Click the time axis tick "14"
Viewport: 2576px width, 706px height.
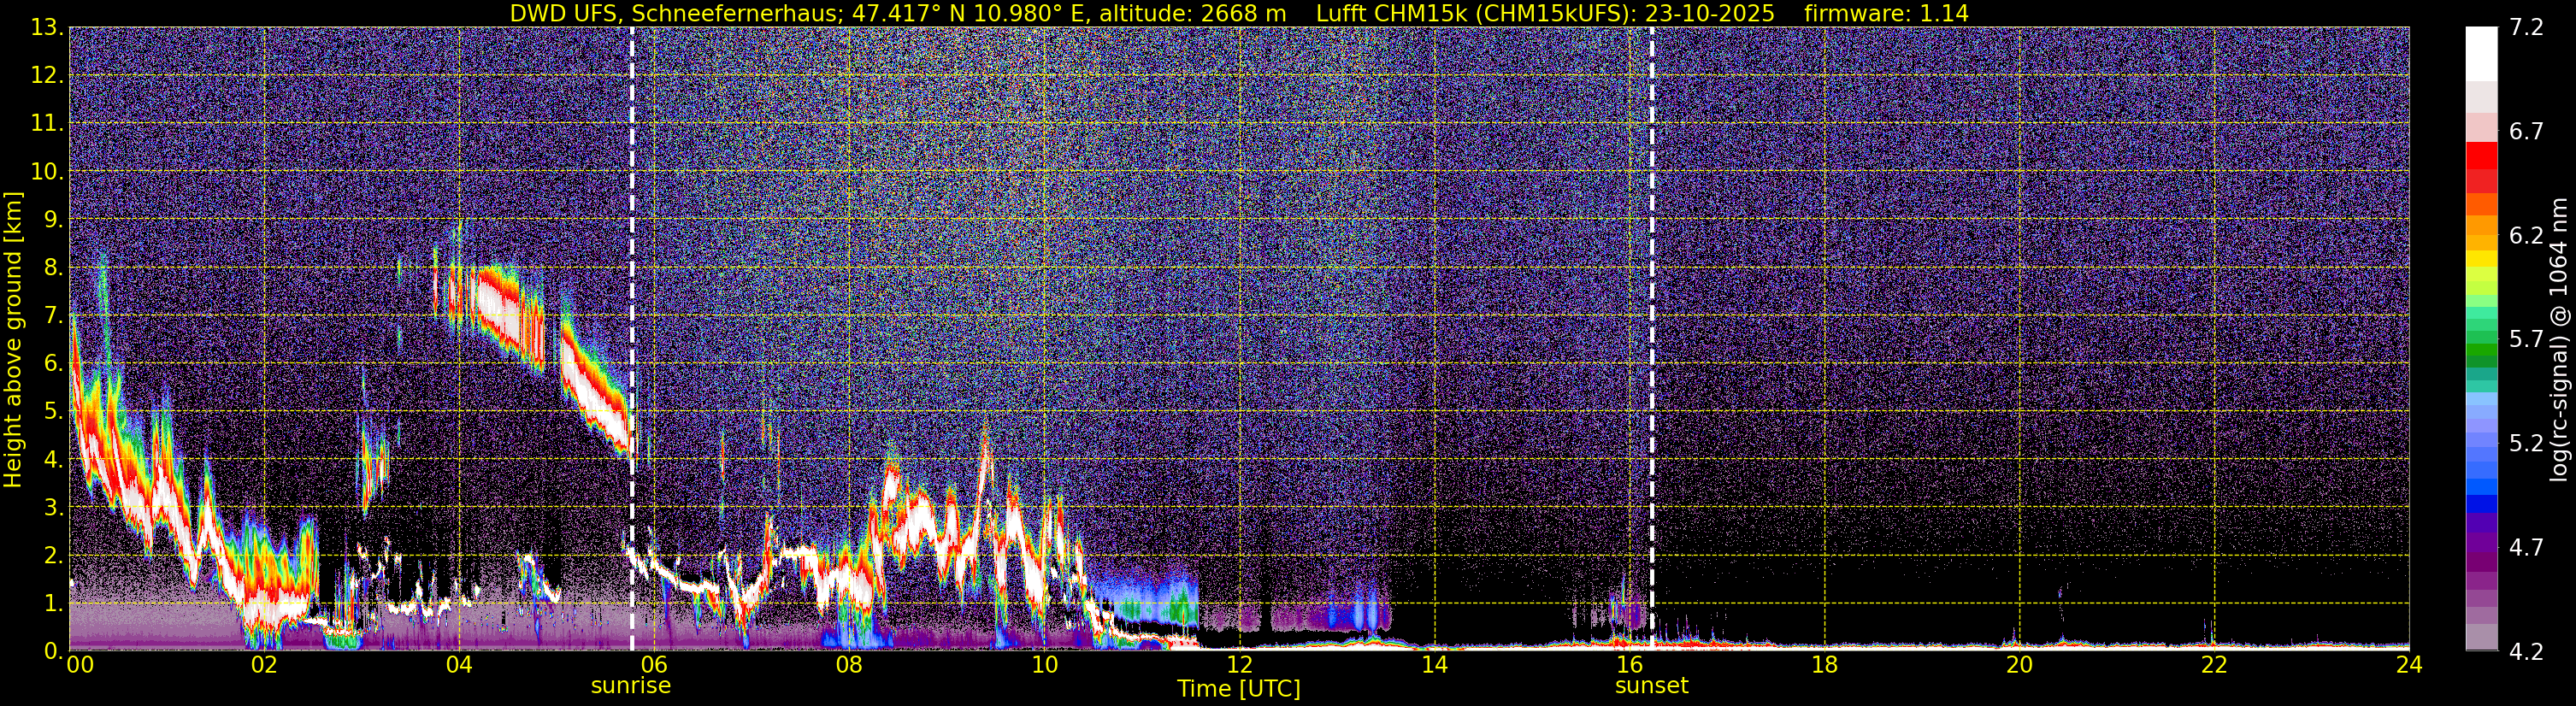point(1434,666)
